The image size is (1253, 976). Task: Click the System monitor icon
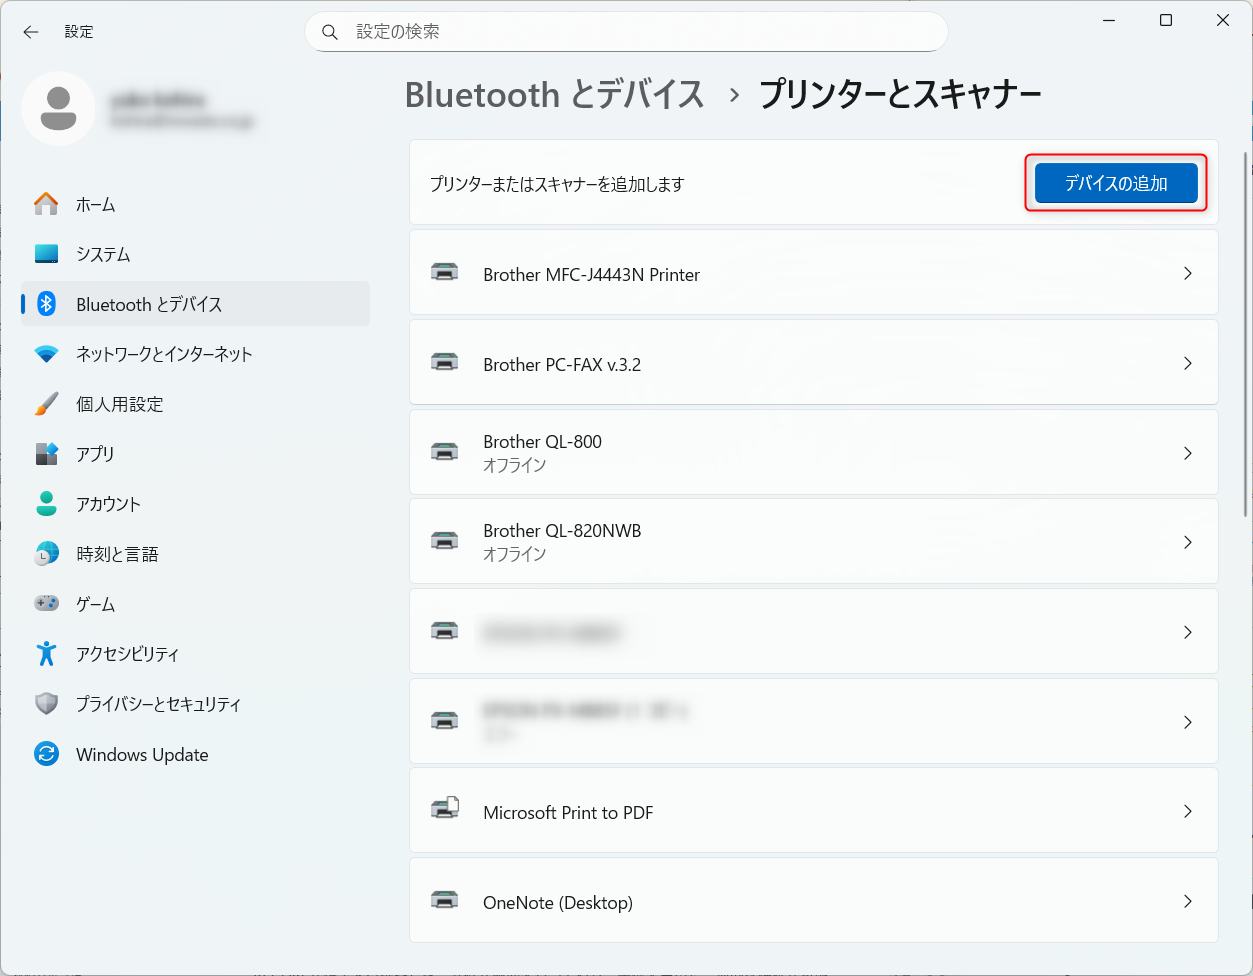click(x=46, y=254)
